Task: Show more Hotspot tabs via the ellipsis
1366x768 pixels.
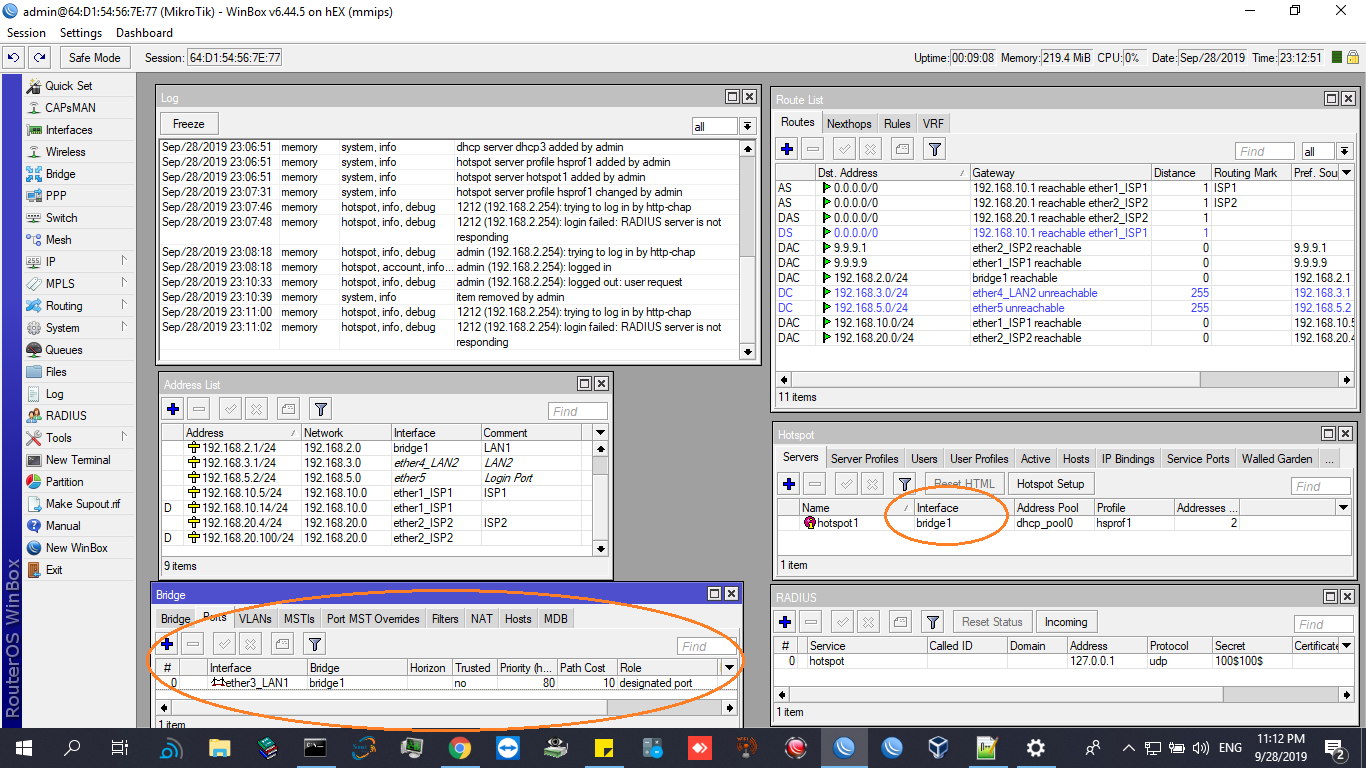Action: [x=1328, y=459]
